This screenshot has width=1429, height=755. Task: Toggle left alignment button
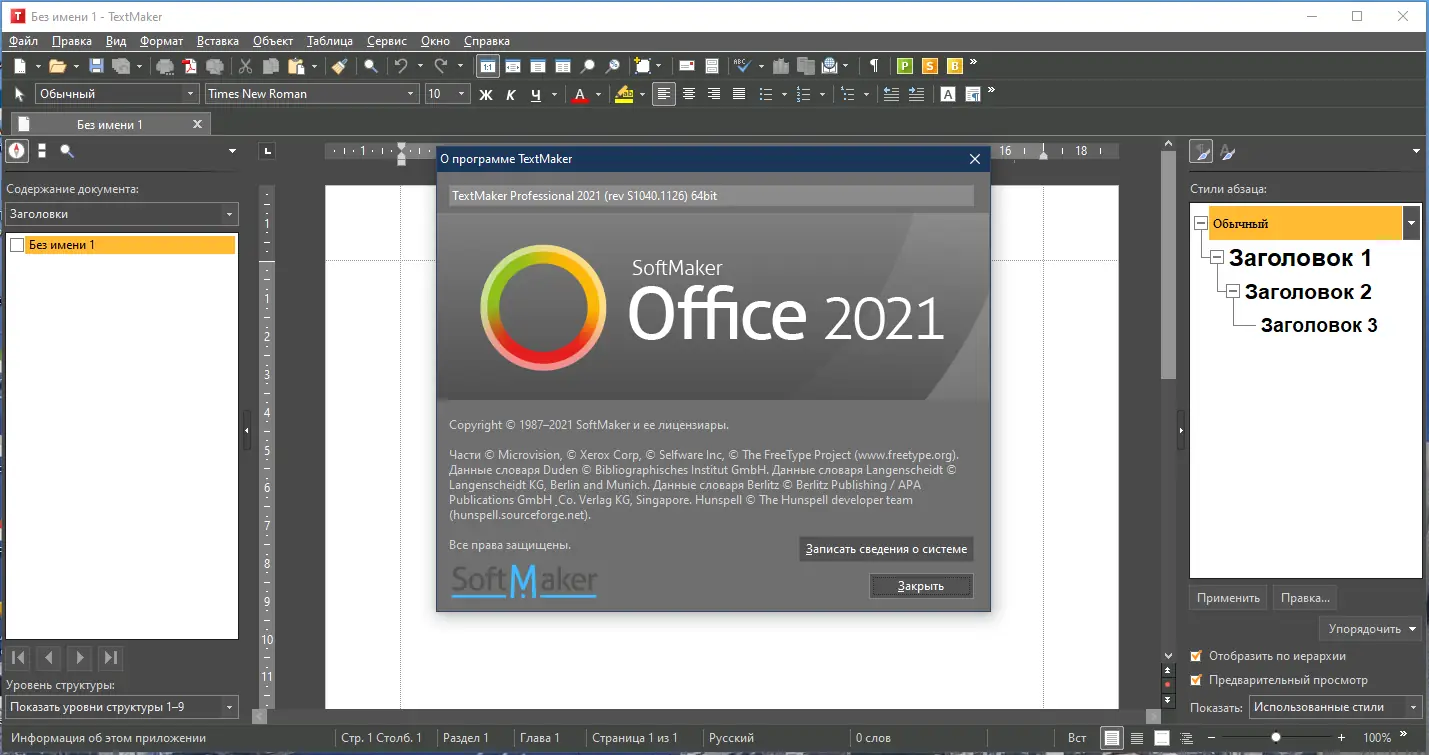[x=664, y=94]
